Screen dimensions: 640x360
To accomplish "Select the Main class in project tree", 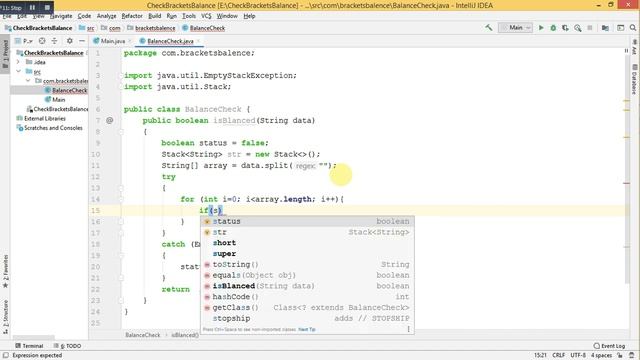I will [55, 100].
